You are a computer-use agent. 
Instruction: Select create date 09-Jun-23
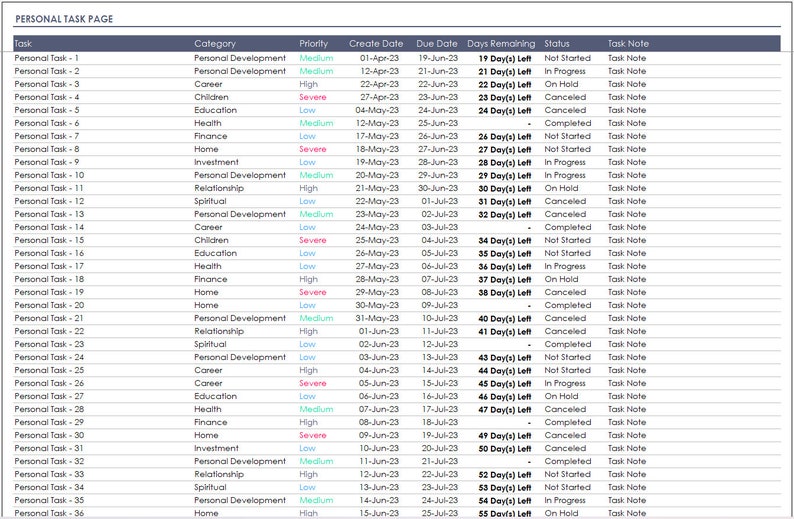click(379, 435)
